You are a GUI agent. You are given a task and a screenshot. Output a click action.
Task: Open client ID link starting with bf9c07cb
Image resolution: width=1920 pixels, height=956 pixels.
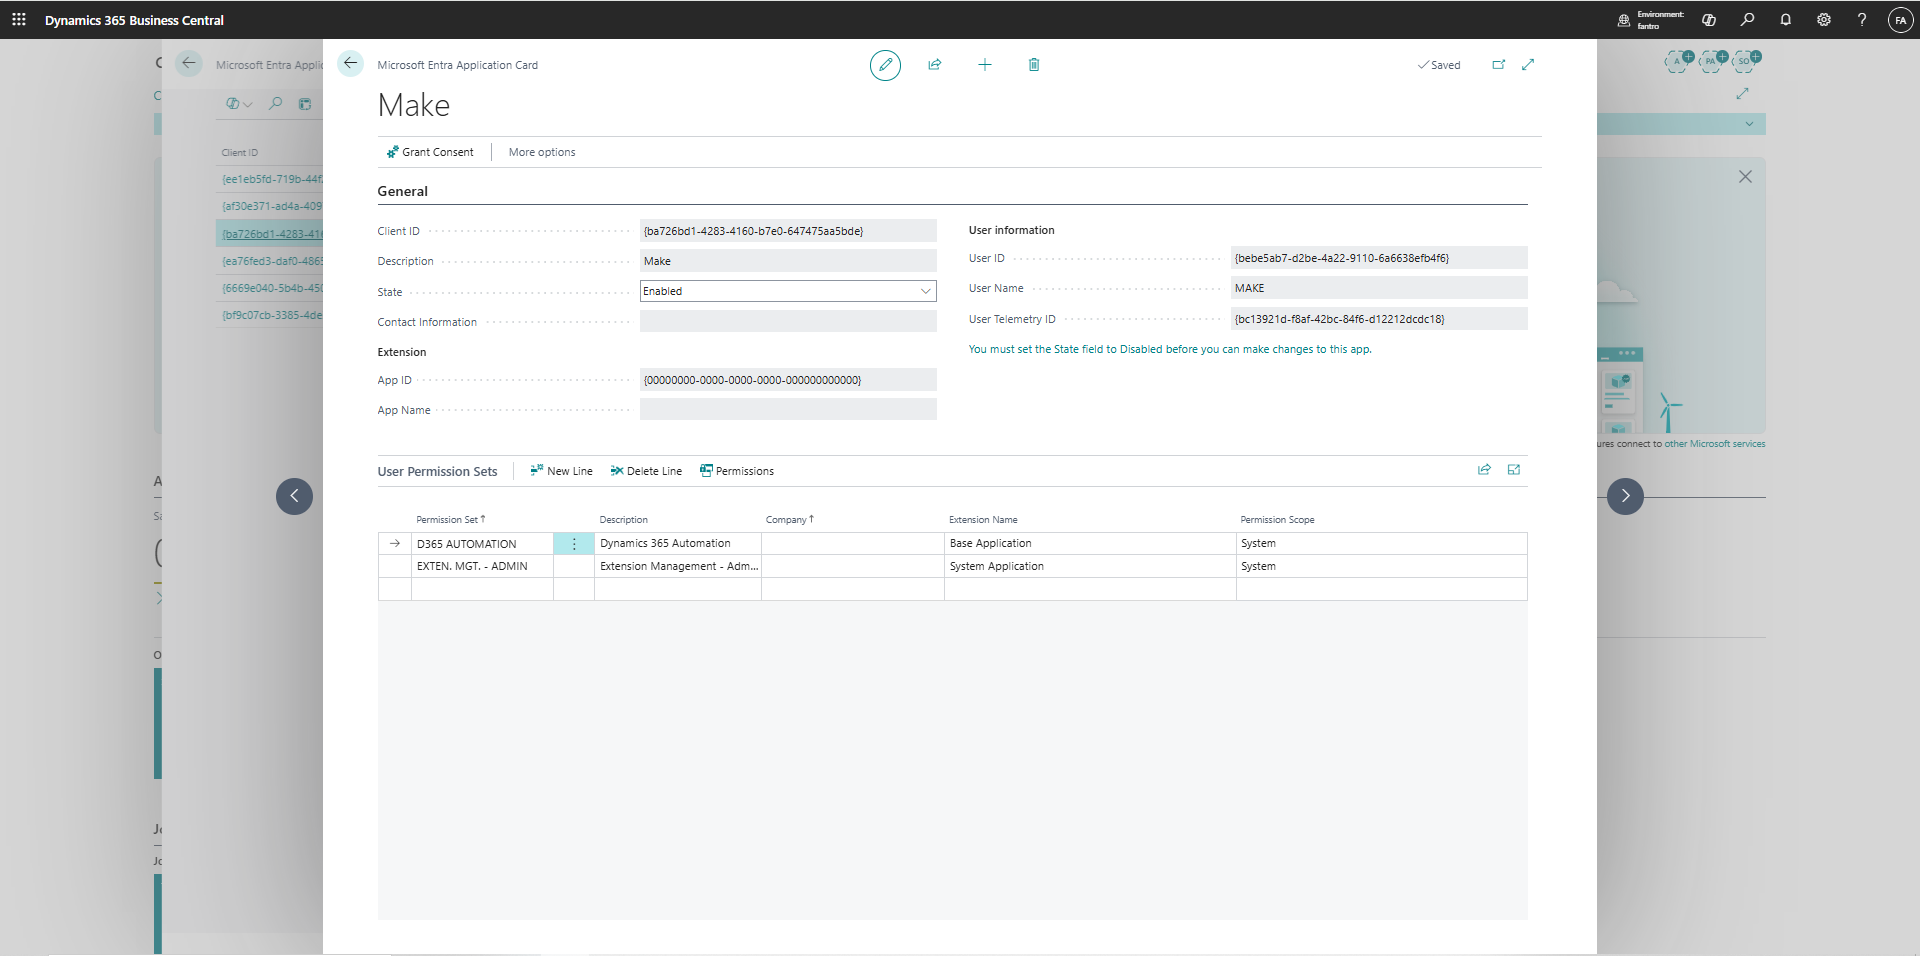pos(272,316)
